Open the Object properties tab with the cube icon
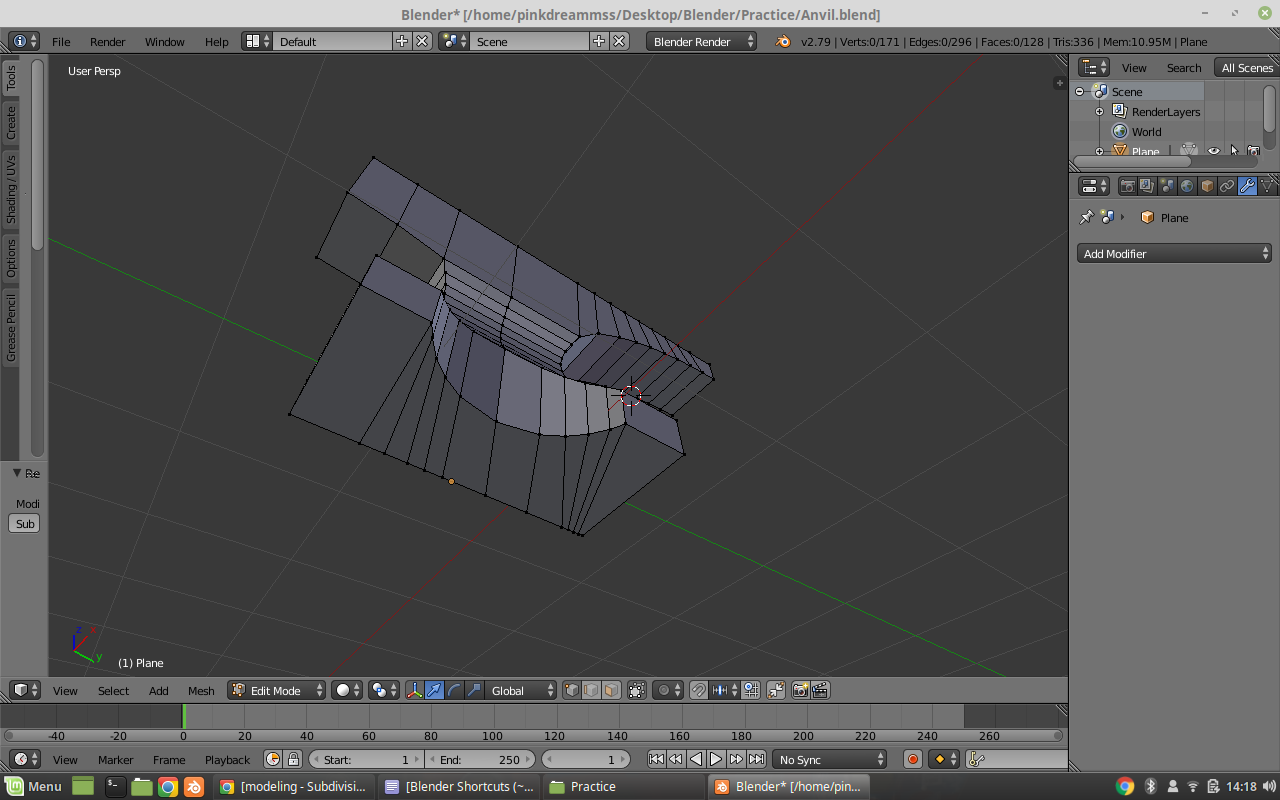 coord(1207,186)
